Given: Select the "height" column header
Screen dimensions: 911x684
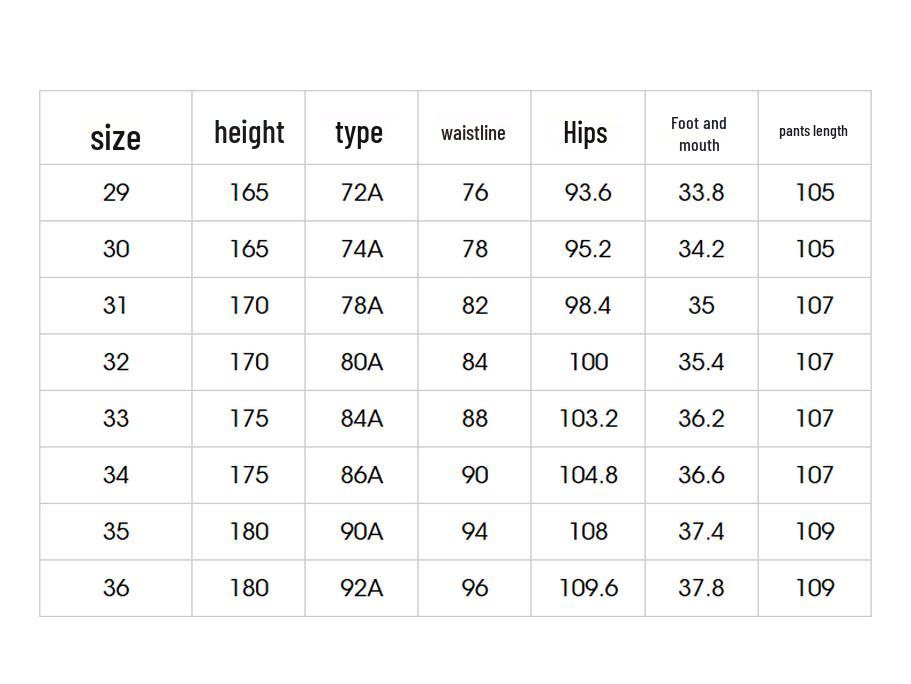Looking at the screenshot, I should click(x=249, y=132).
